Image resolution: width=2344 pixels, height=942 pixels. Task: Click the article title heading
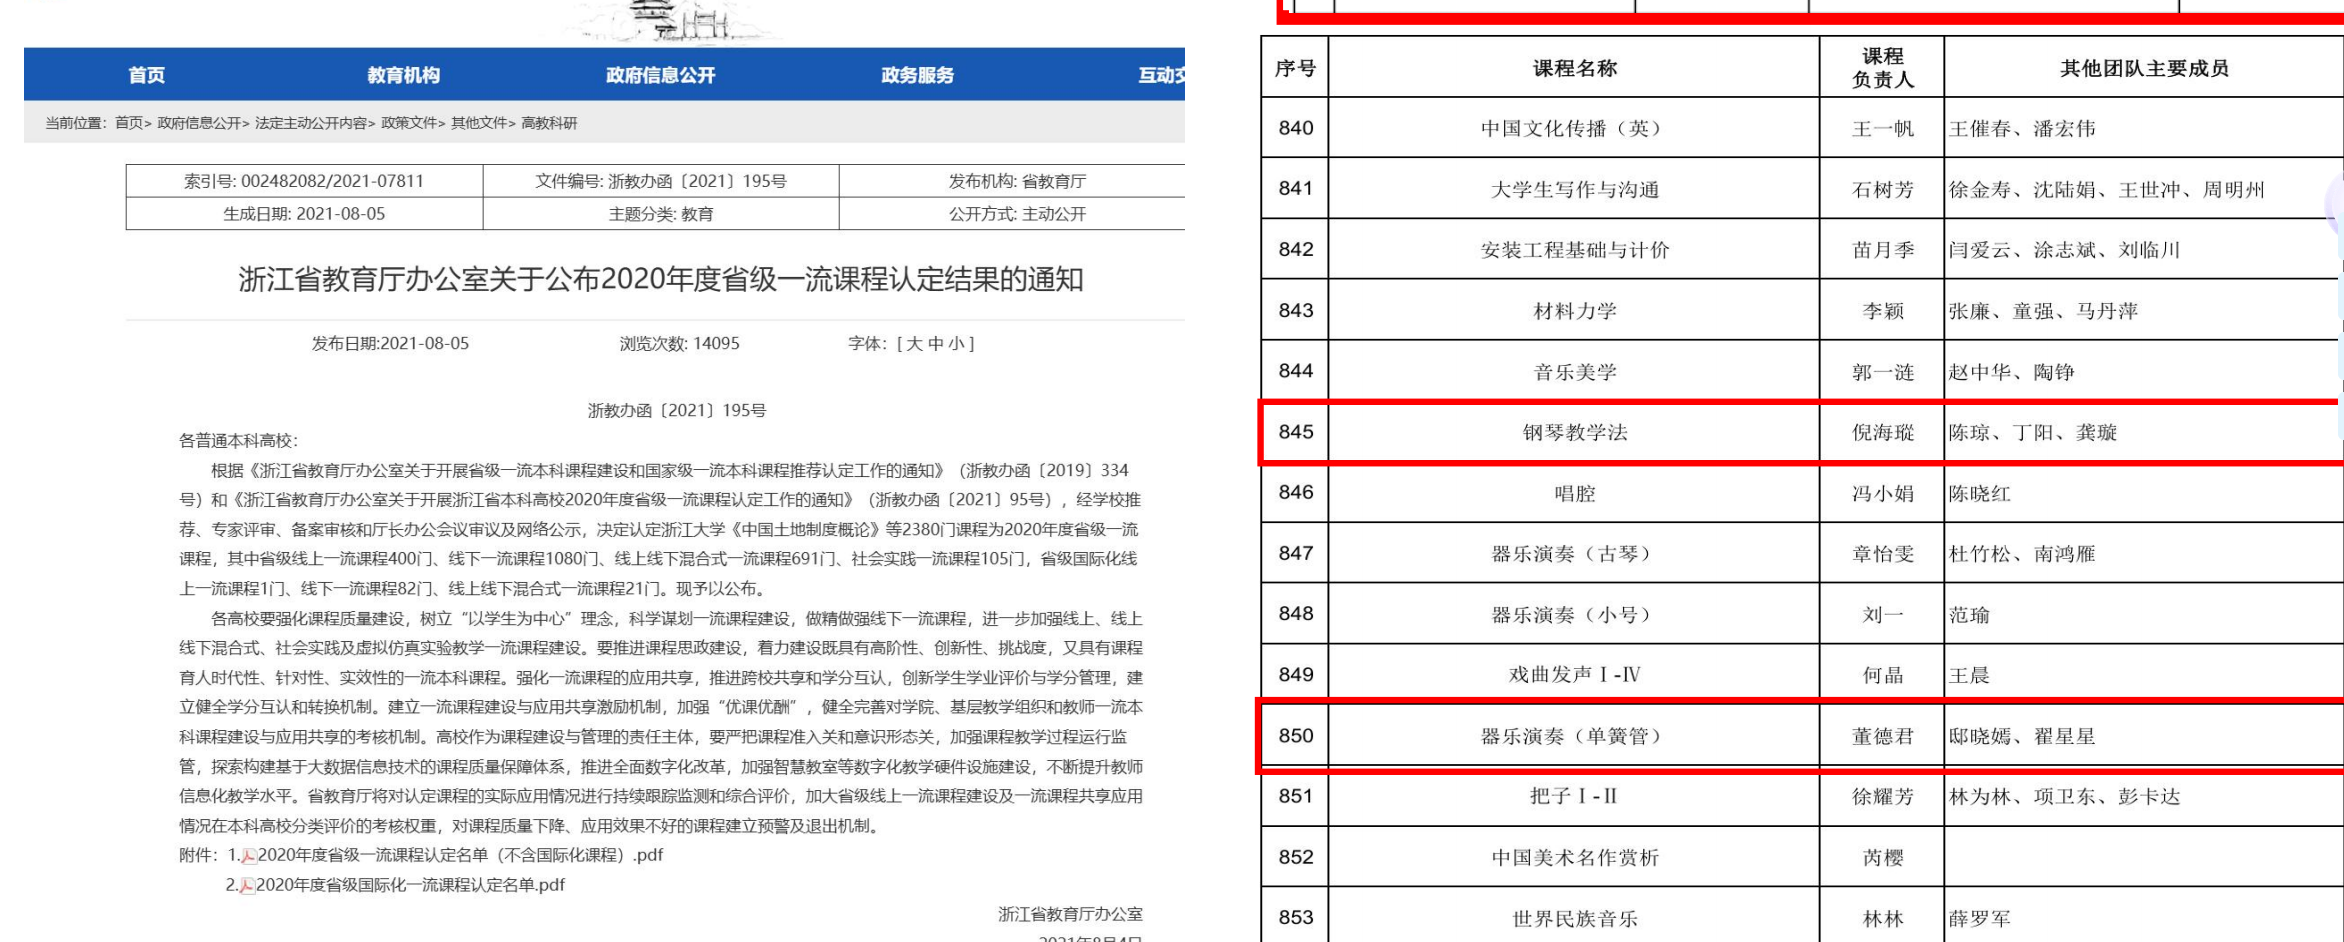660,280
